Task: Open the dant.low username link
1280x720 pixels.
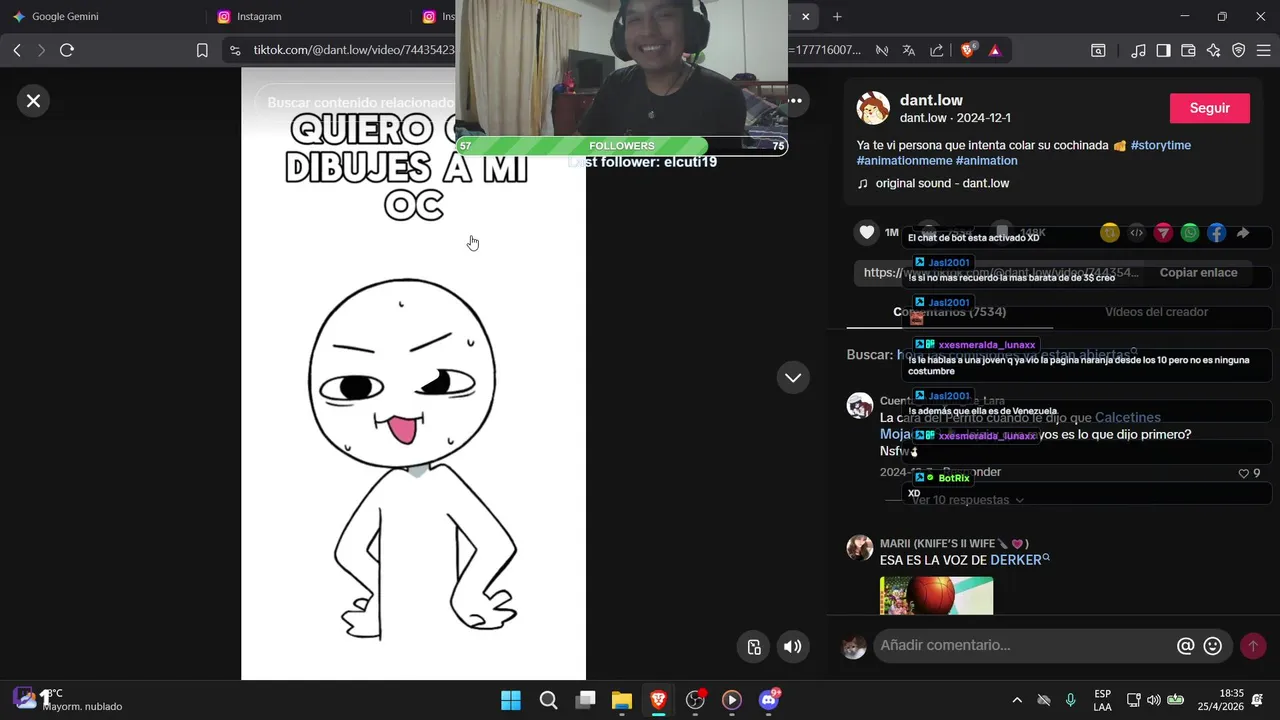Action: pos(931,100)
